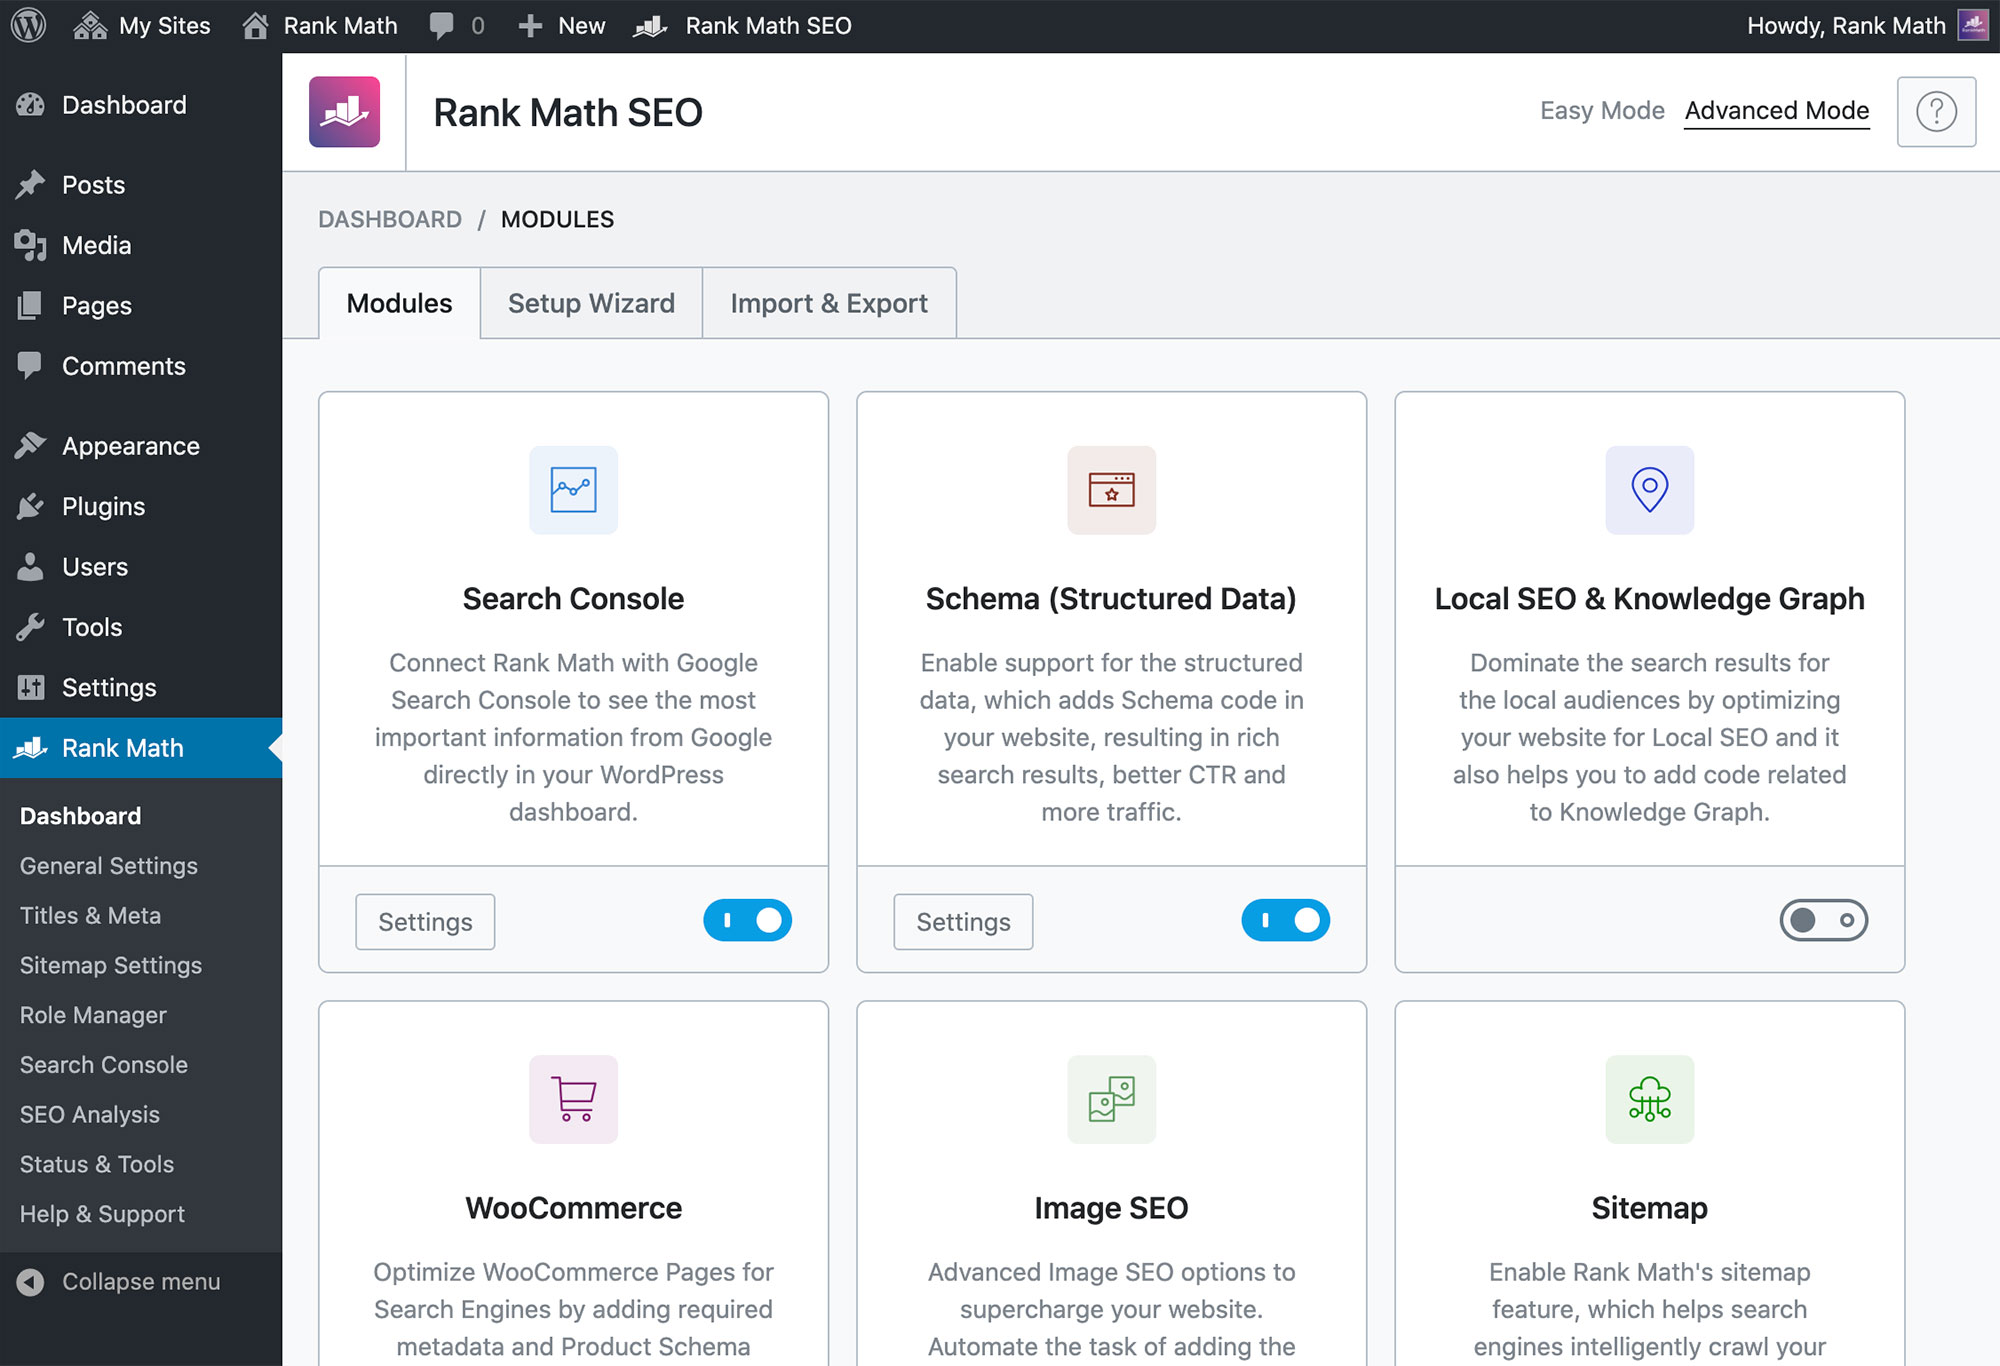Click the Schema Structured Data module icon
The width and height of the screenshot is (2000, 1366).
coord(1111,491)
